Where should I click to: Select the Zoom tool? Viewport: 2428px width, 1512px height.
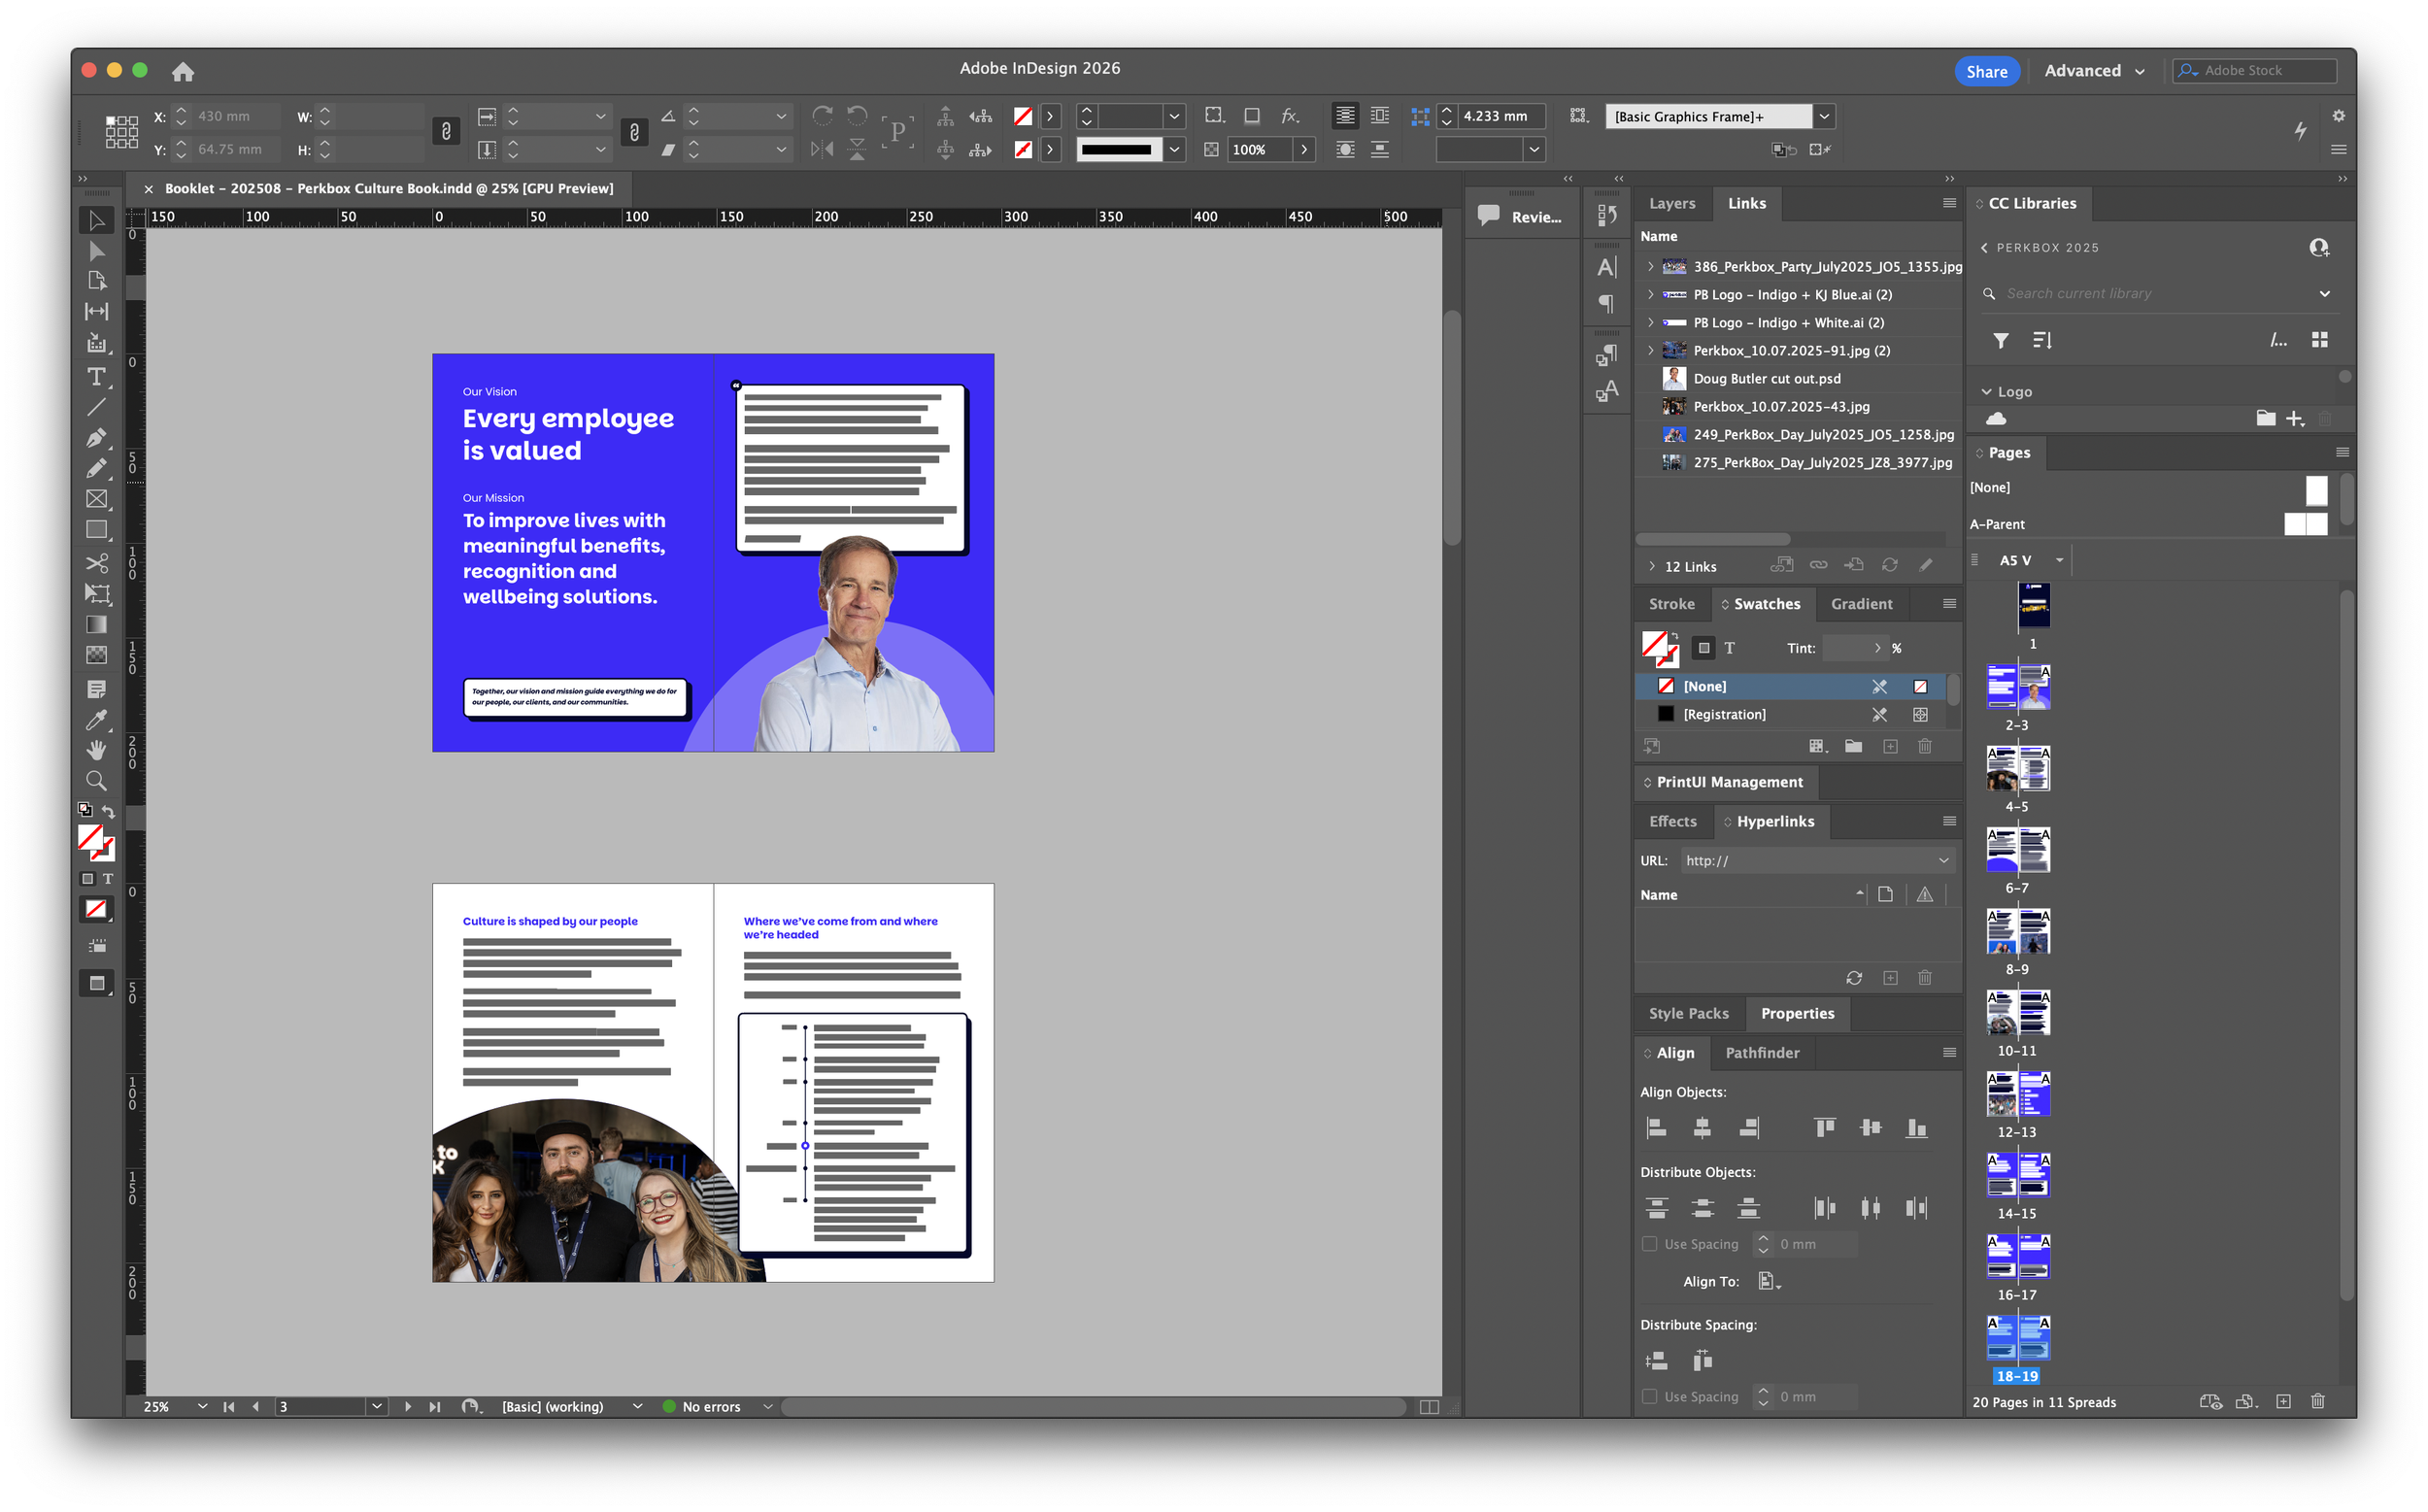tap(96, 781)
